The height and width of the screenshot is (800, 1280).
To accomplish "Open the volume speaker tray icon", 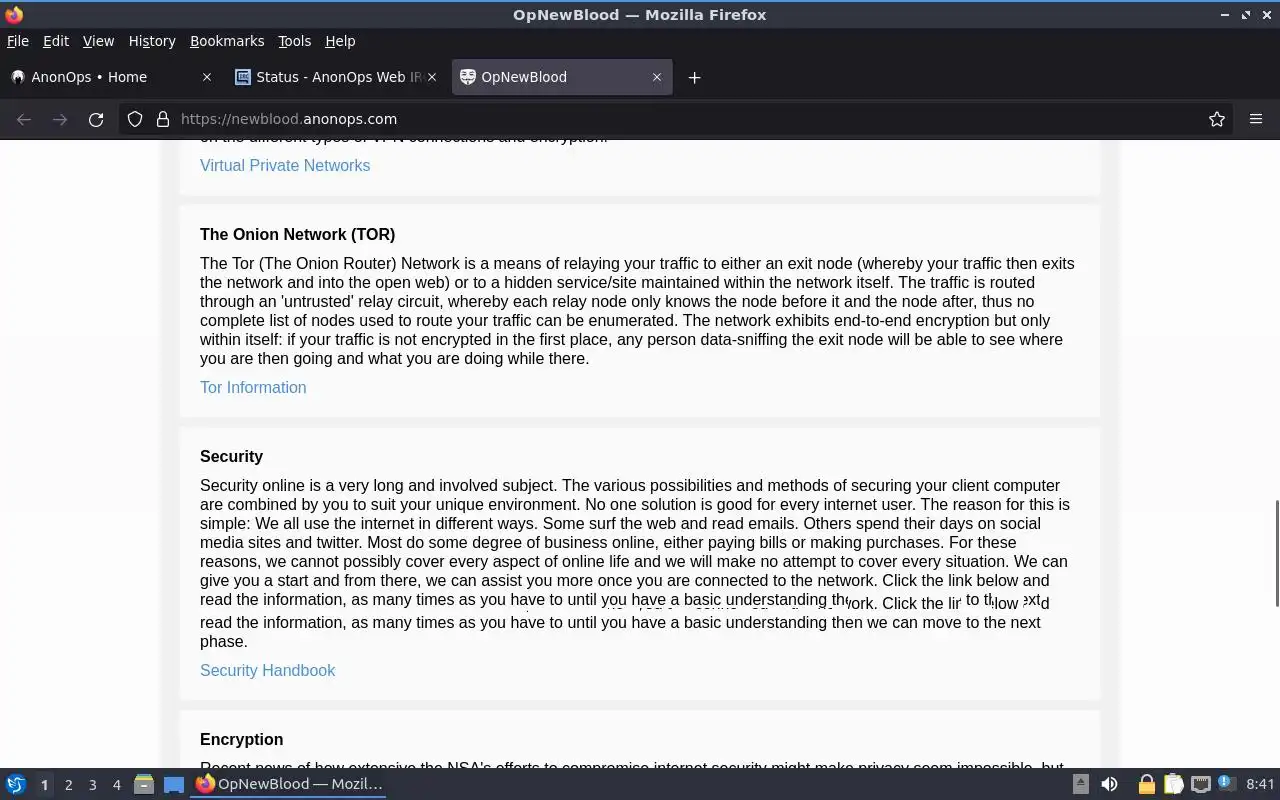I will pyautogui.click(x=1109, y=784).
